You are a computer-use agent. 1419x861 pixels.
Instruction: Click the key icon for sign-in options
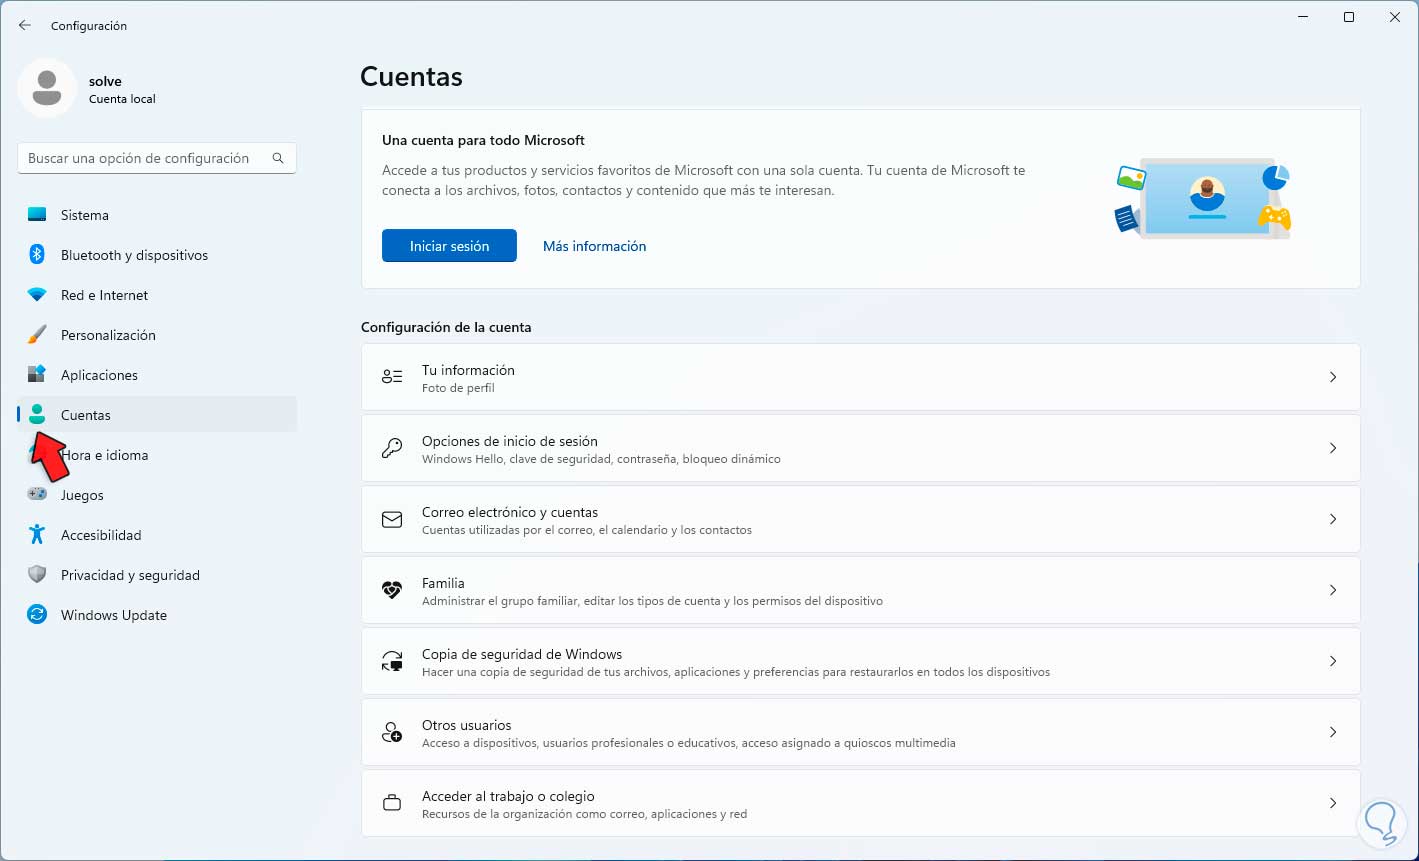coord(392,448)
